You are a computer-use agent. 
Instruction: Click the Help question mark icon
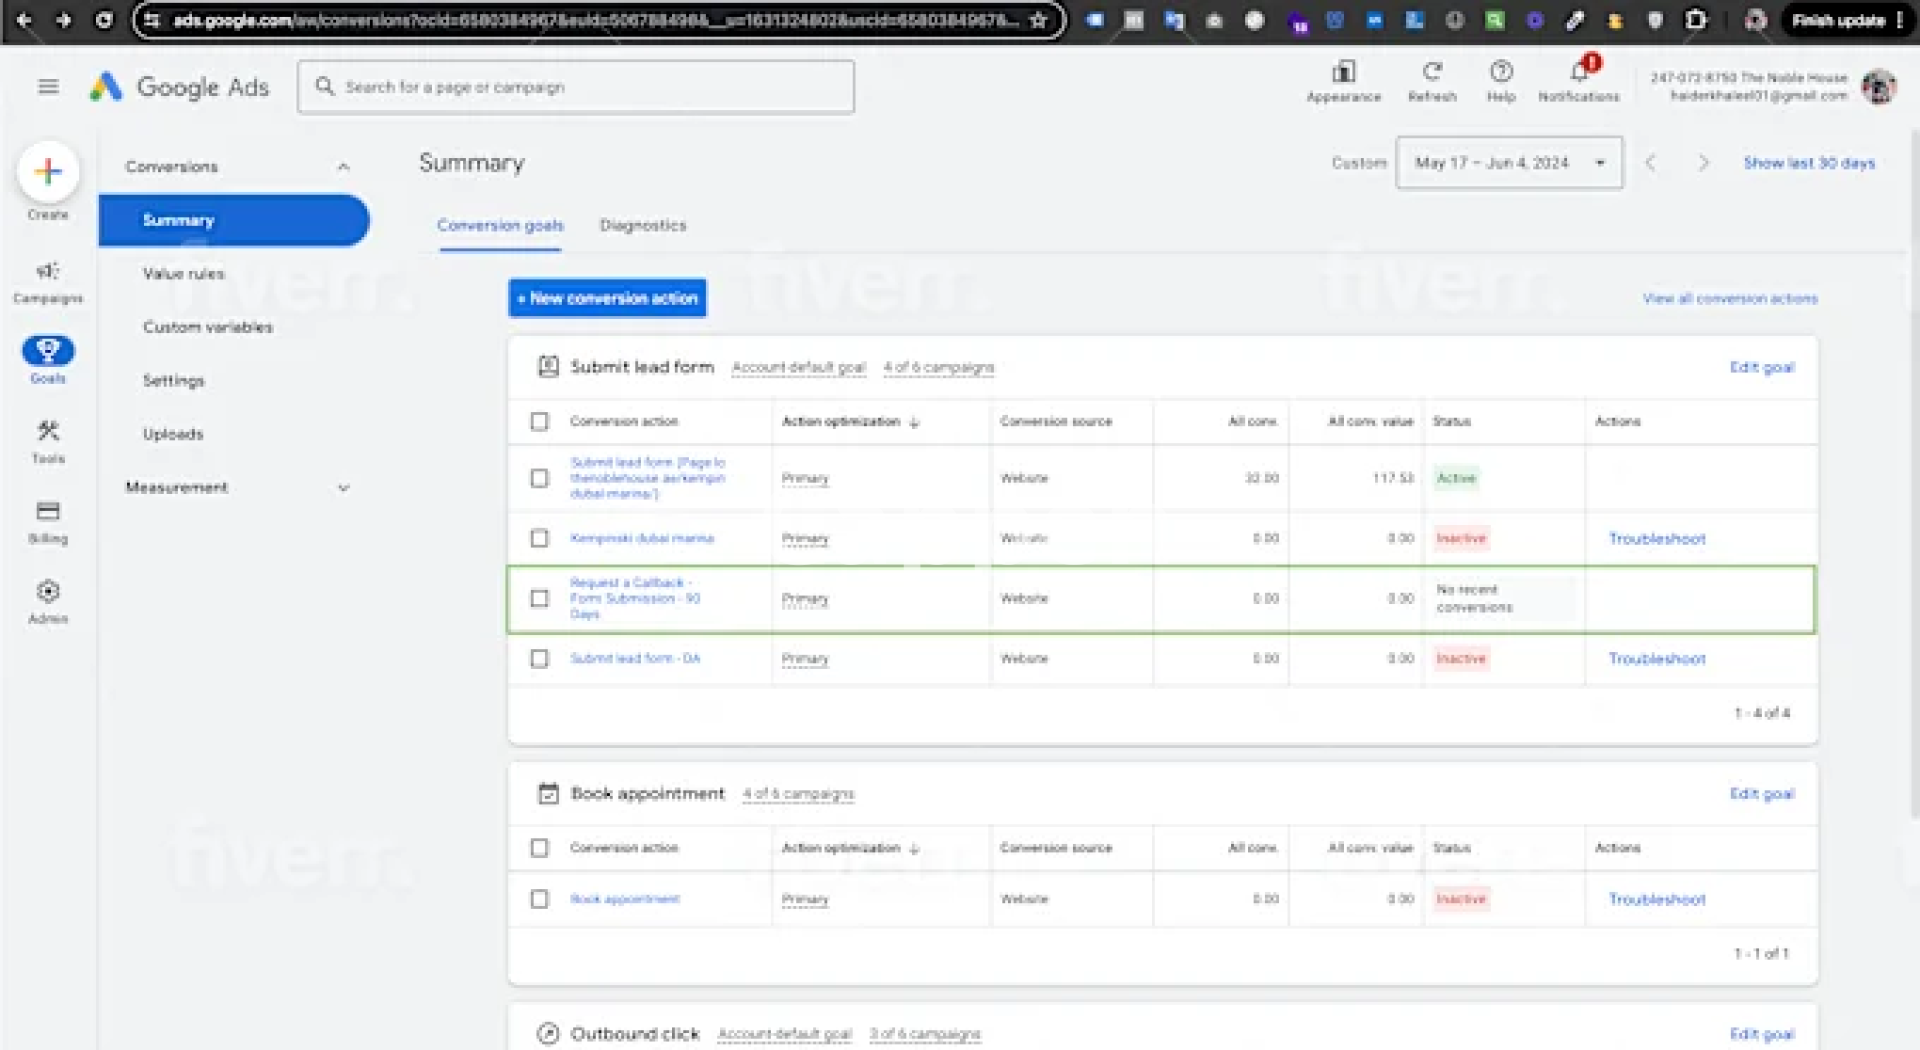point(1501,72)
